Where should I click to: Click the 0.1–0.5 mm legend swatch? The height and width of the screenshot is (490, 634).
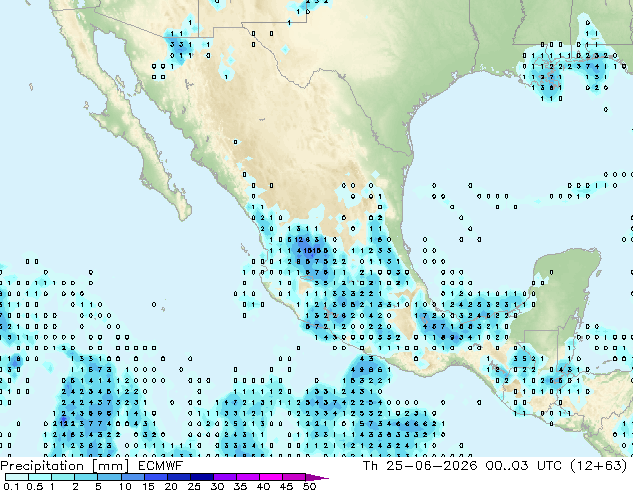click(17, 477)
